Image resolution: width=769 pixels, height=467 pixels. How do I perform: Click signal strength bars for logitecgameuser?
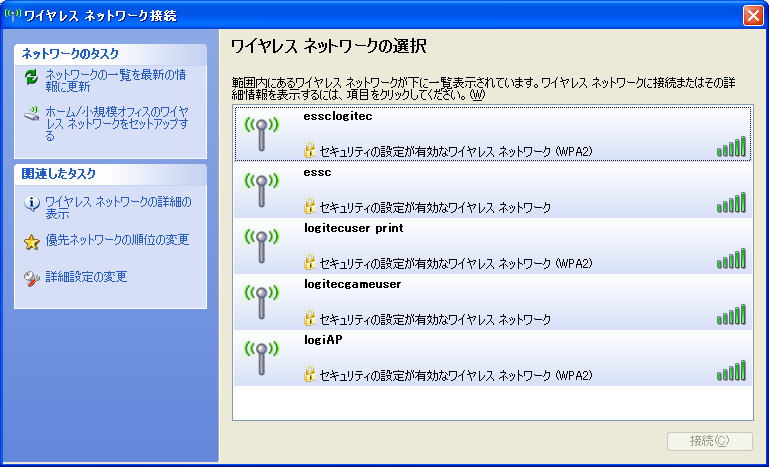731,314
